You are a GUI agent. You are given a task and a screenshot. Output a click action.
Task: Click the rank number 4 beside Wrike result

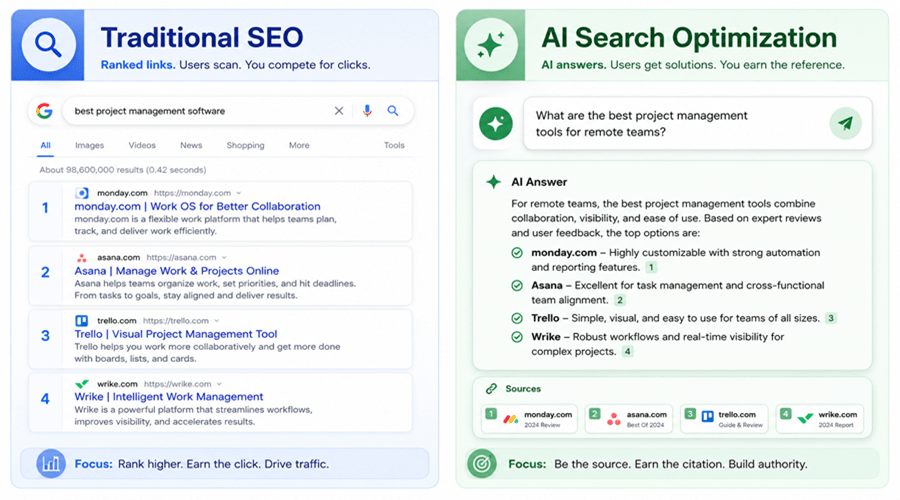[45, 398]
